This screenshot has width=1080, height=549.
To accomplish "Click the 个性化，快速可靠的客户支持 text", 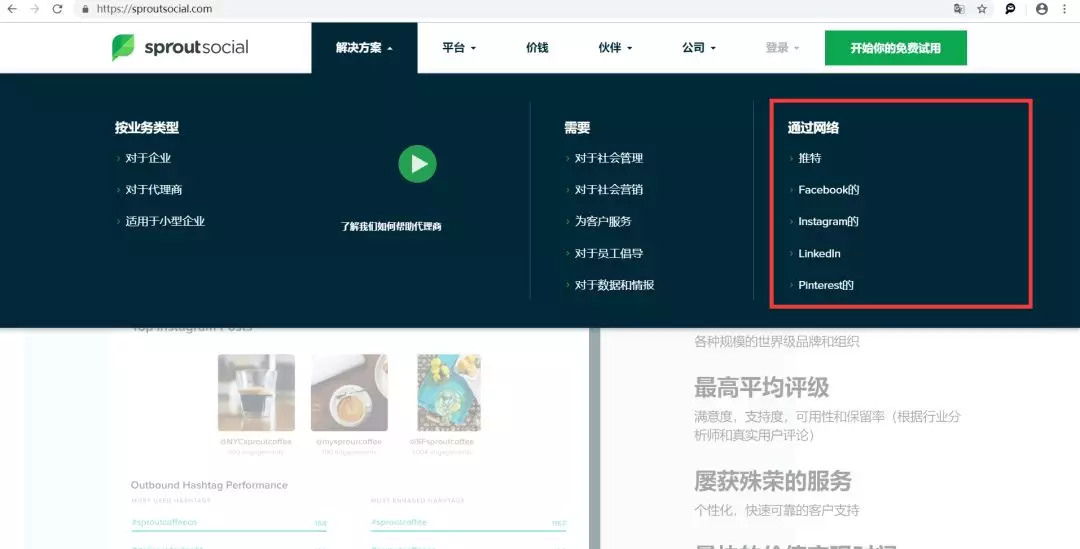I will click(x=776, y=510).
